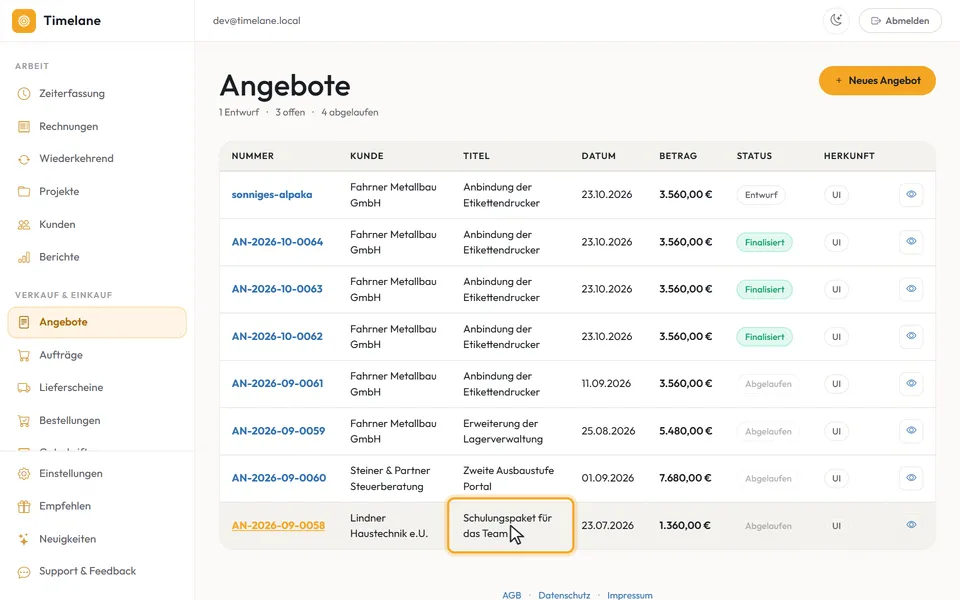Viewport: 960px width, 600px height.
Task: Click the STATUS column header
Action: [x=754, y=156]
